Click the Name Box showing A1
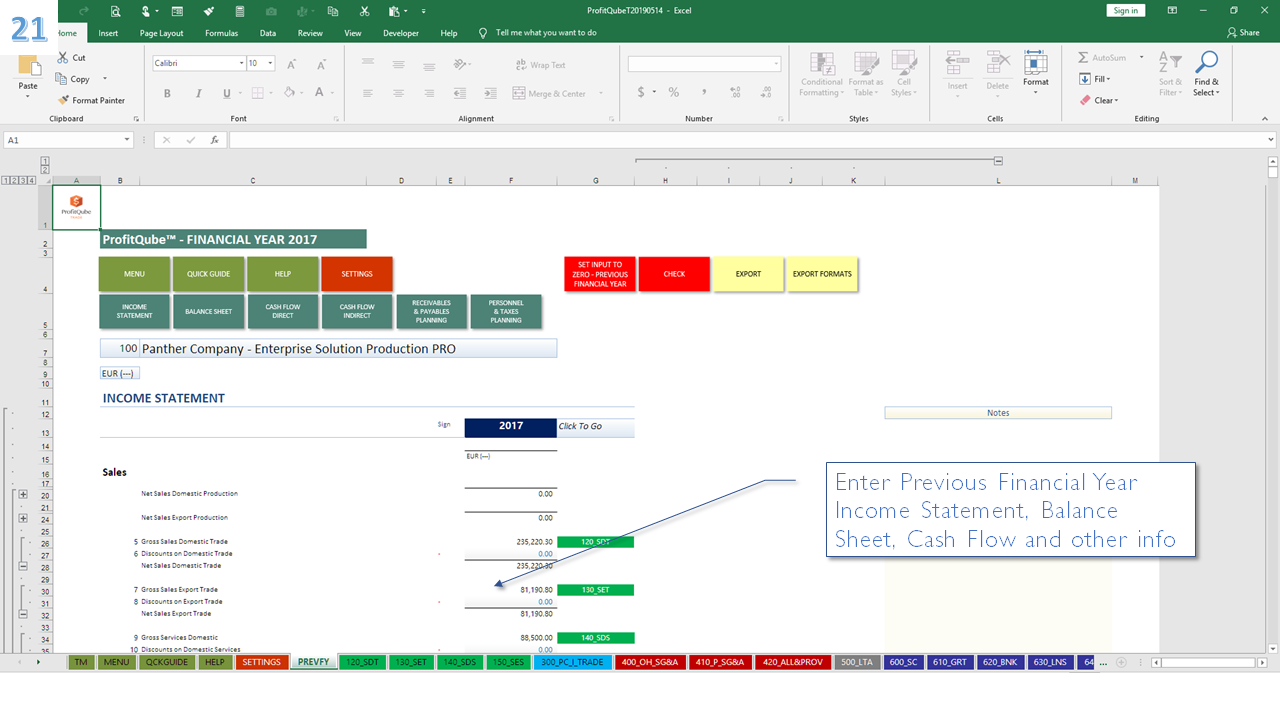This screenshot has height=720, width=1280. point(70,140)
